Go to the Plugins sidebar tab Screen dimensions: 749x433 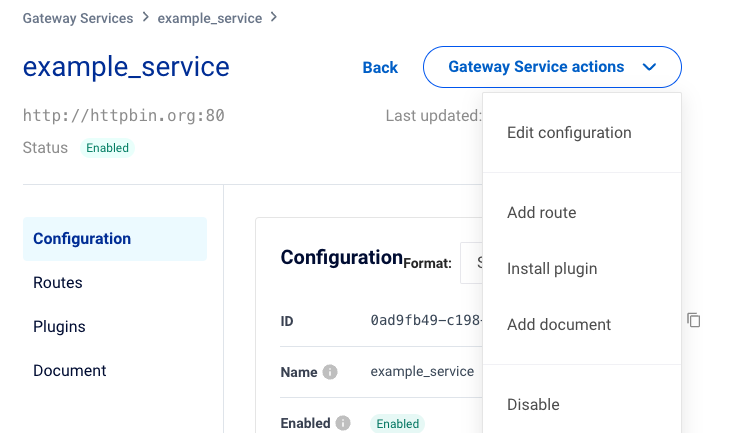pos(59,327)
